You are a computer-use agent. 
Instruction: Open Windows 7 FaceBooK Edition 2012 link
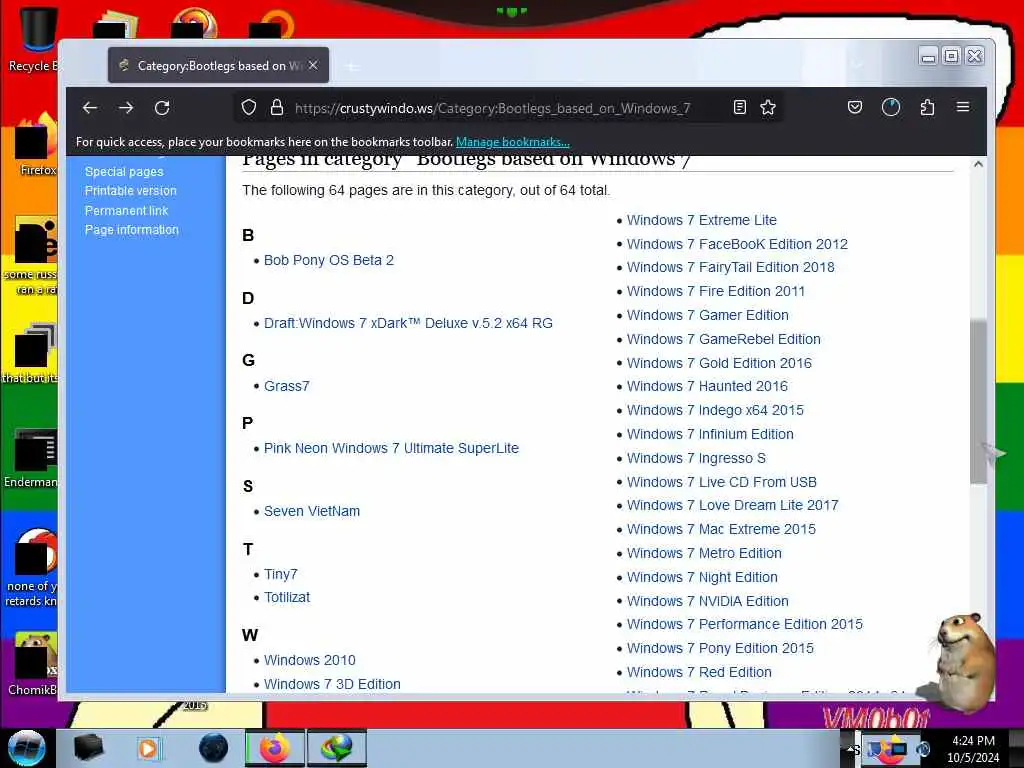737,244
